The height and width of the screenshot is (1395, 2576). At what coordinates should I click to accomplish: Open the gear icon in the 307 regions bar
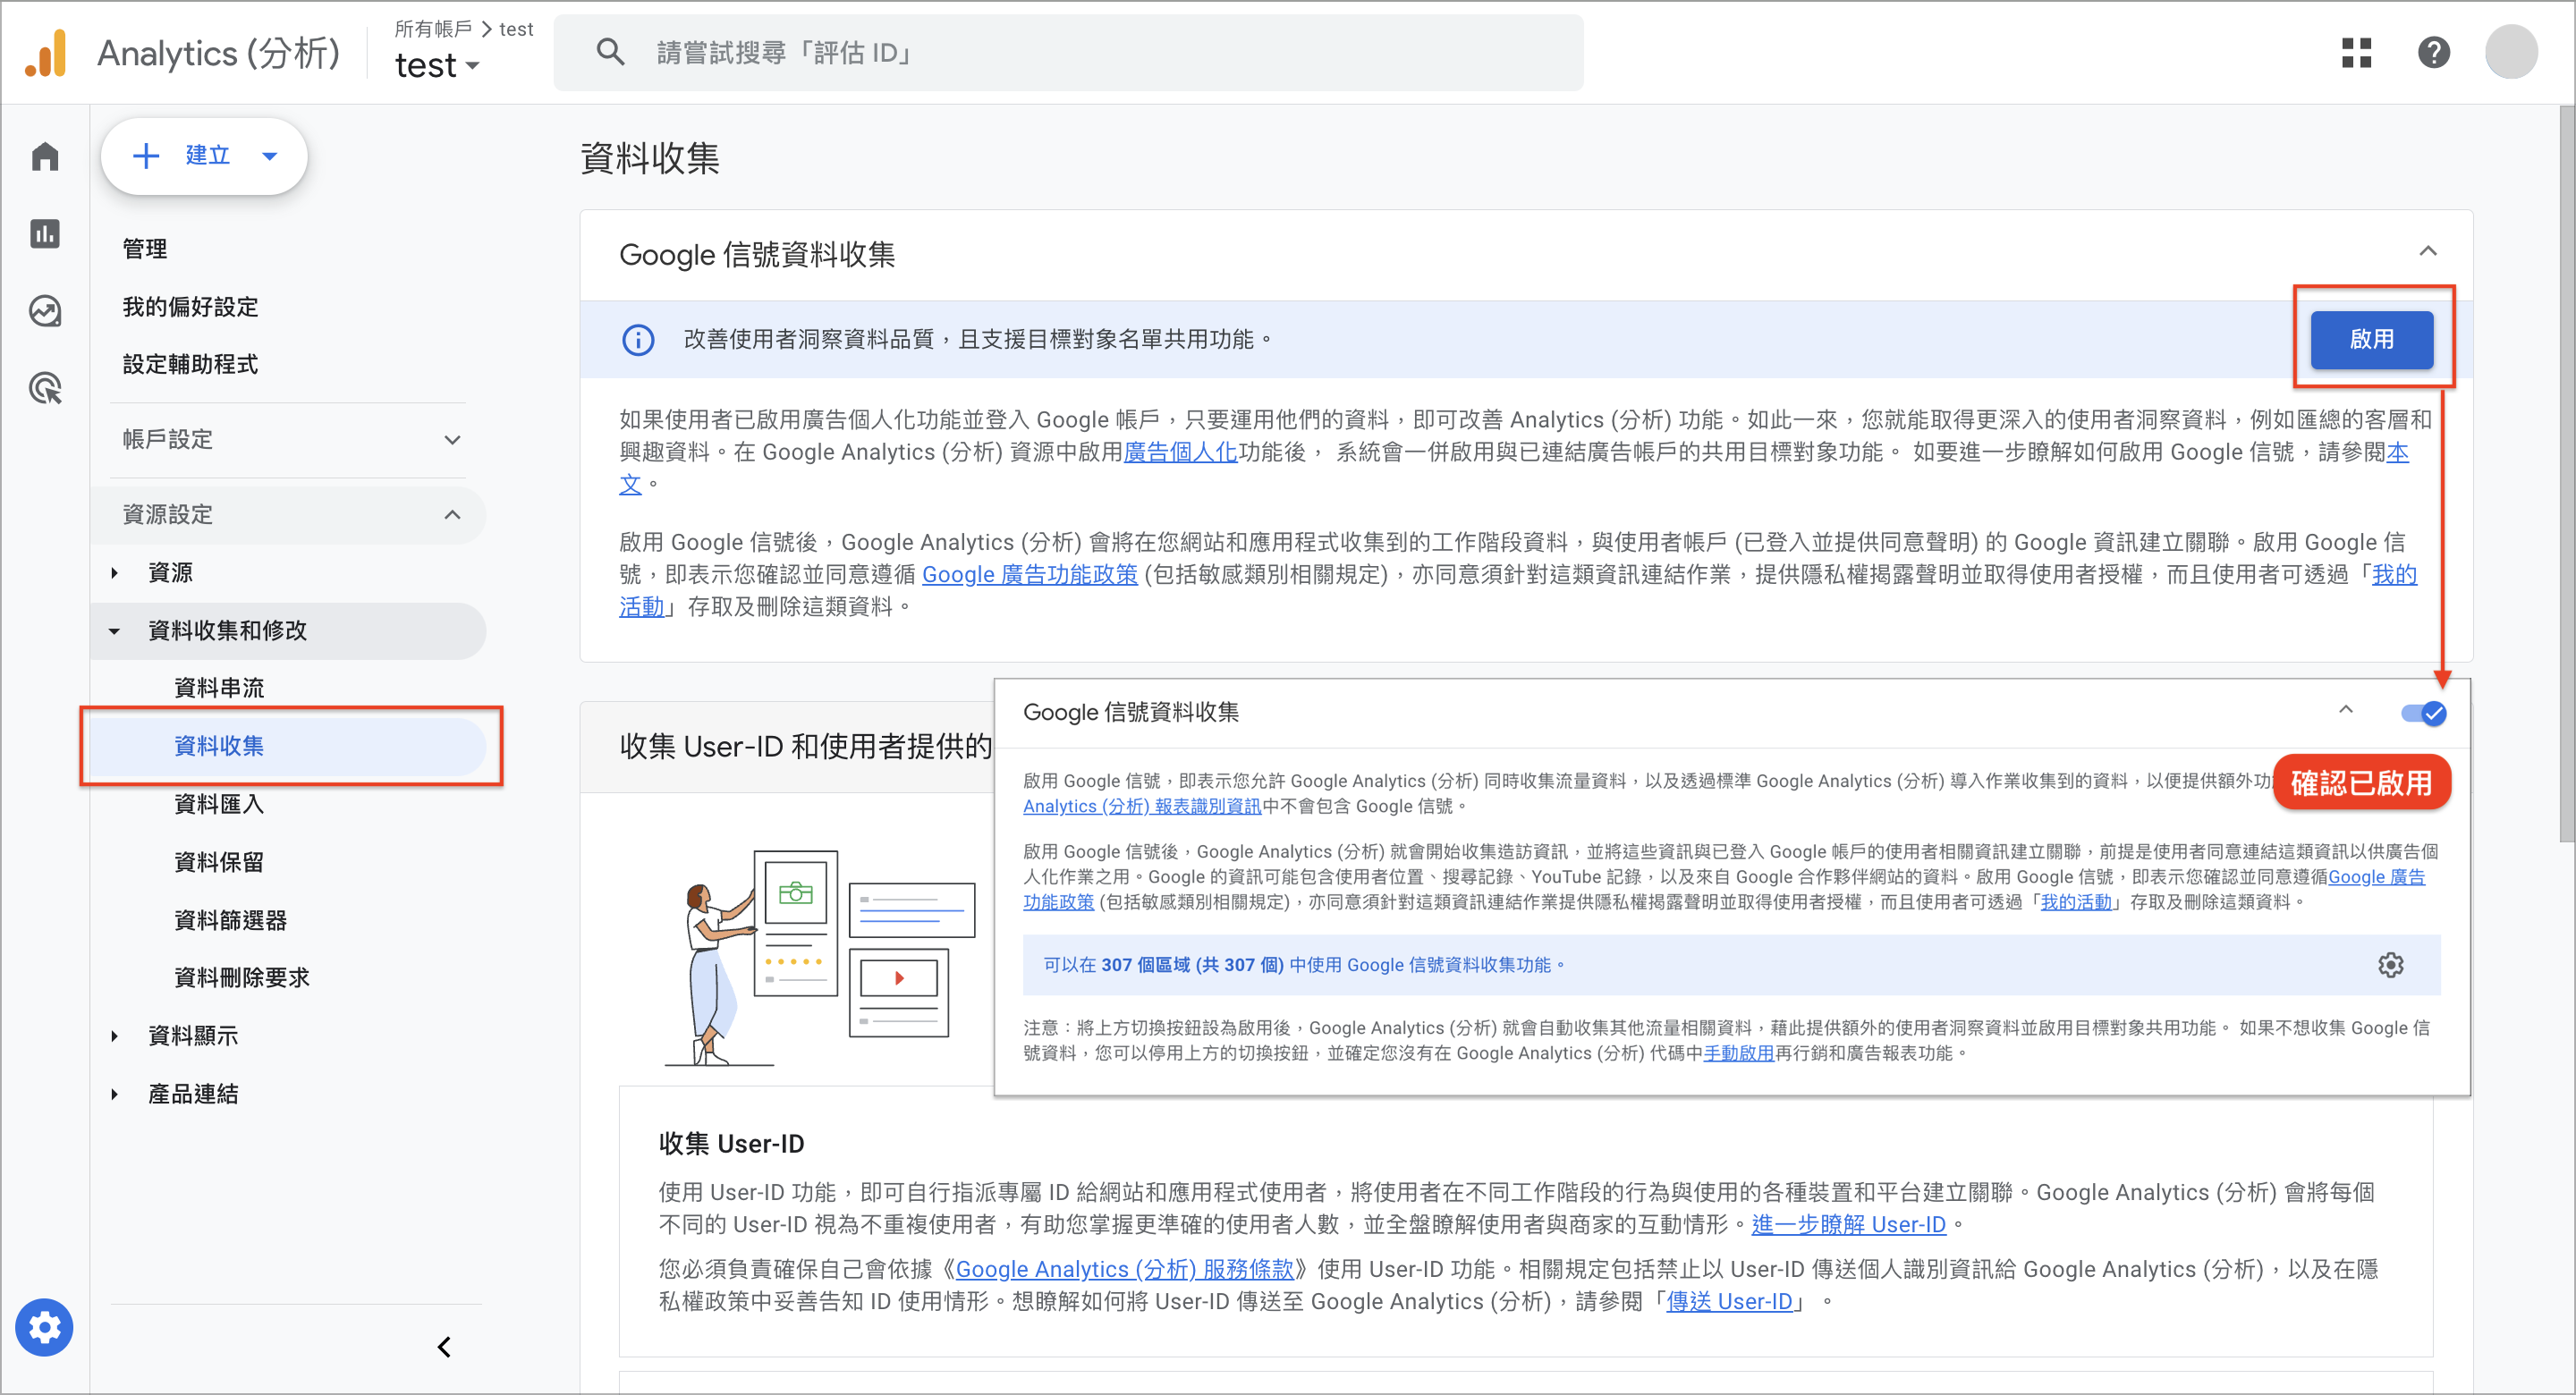(x=2390, y=965)
